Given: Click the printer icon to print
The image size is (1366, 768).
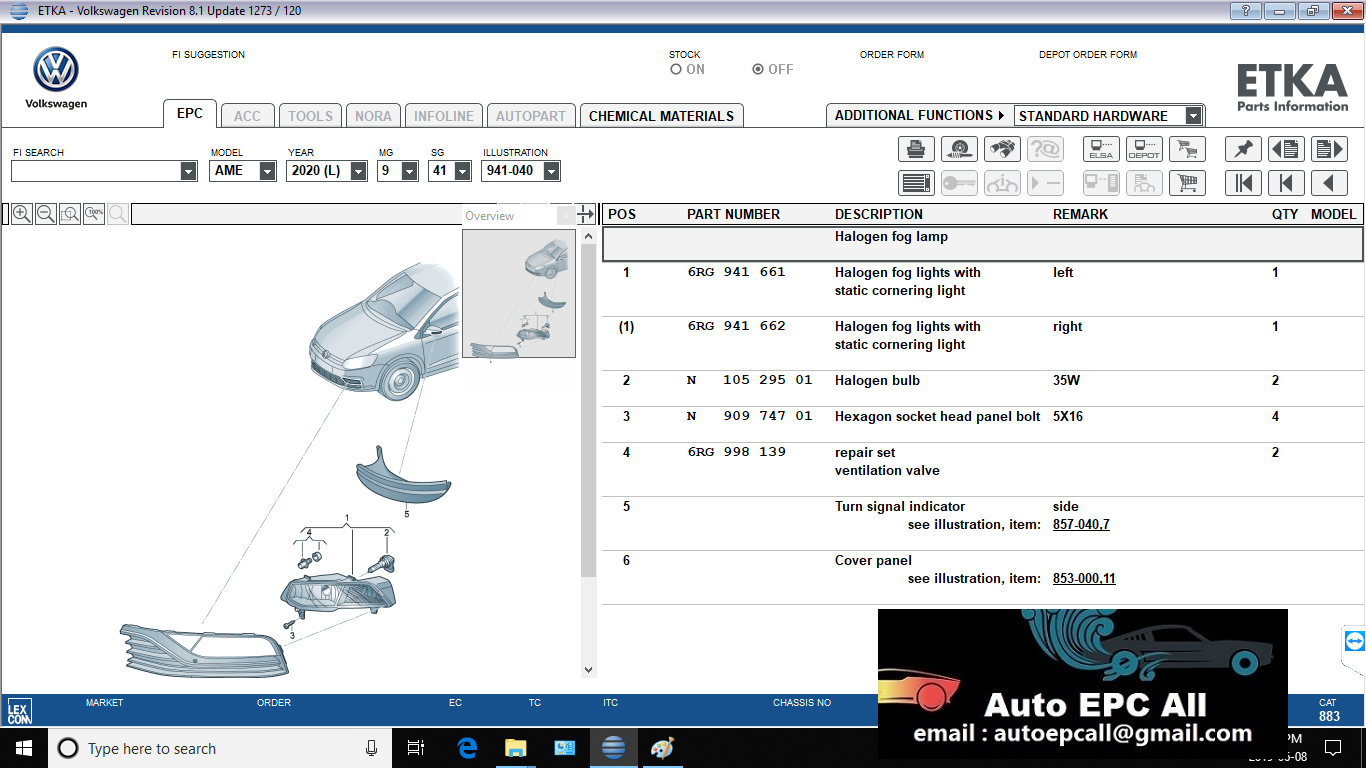Looking at the screenshot, I should (x=916, y=149).
